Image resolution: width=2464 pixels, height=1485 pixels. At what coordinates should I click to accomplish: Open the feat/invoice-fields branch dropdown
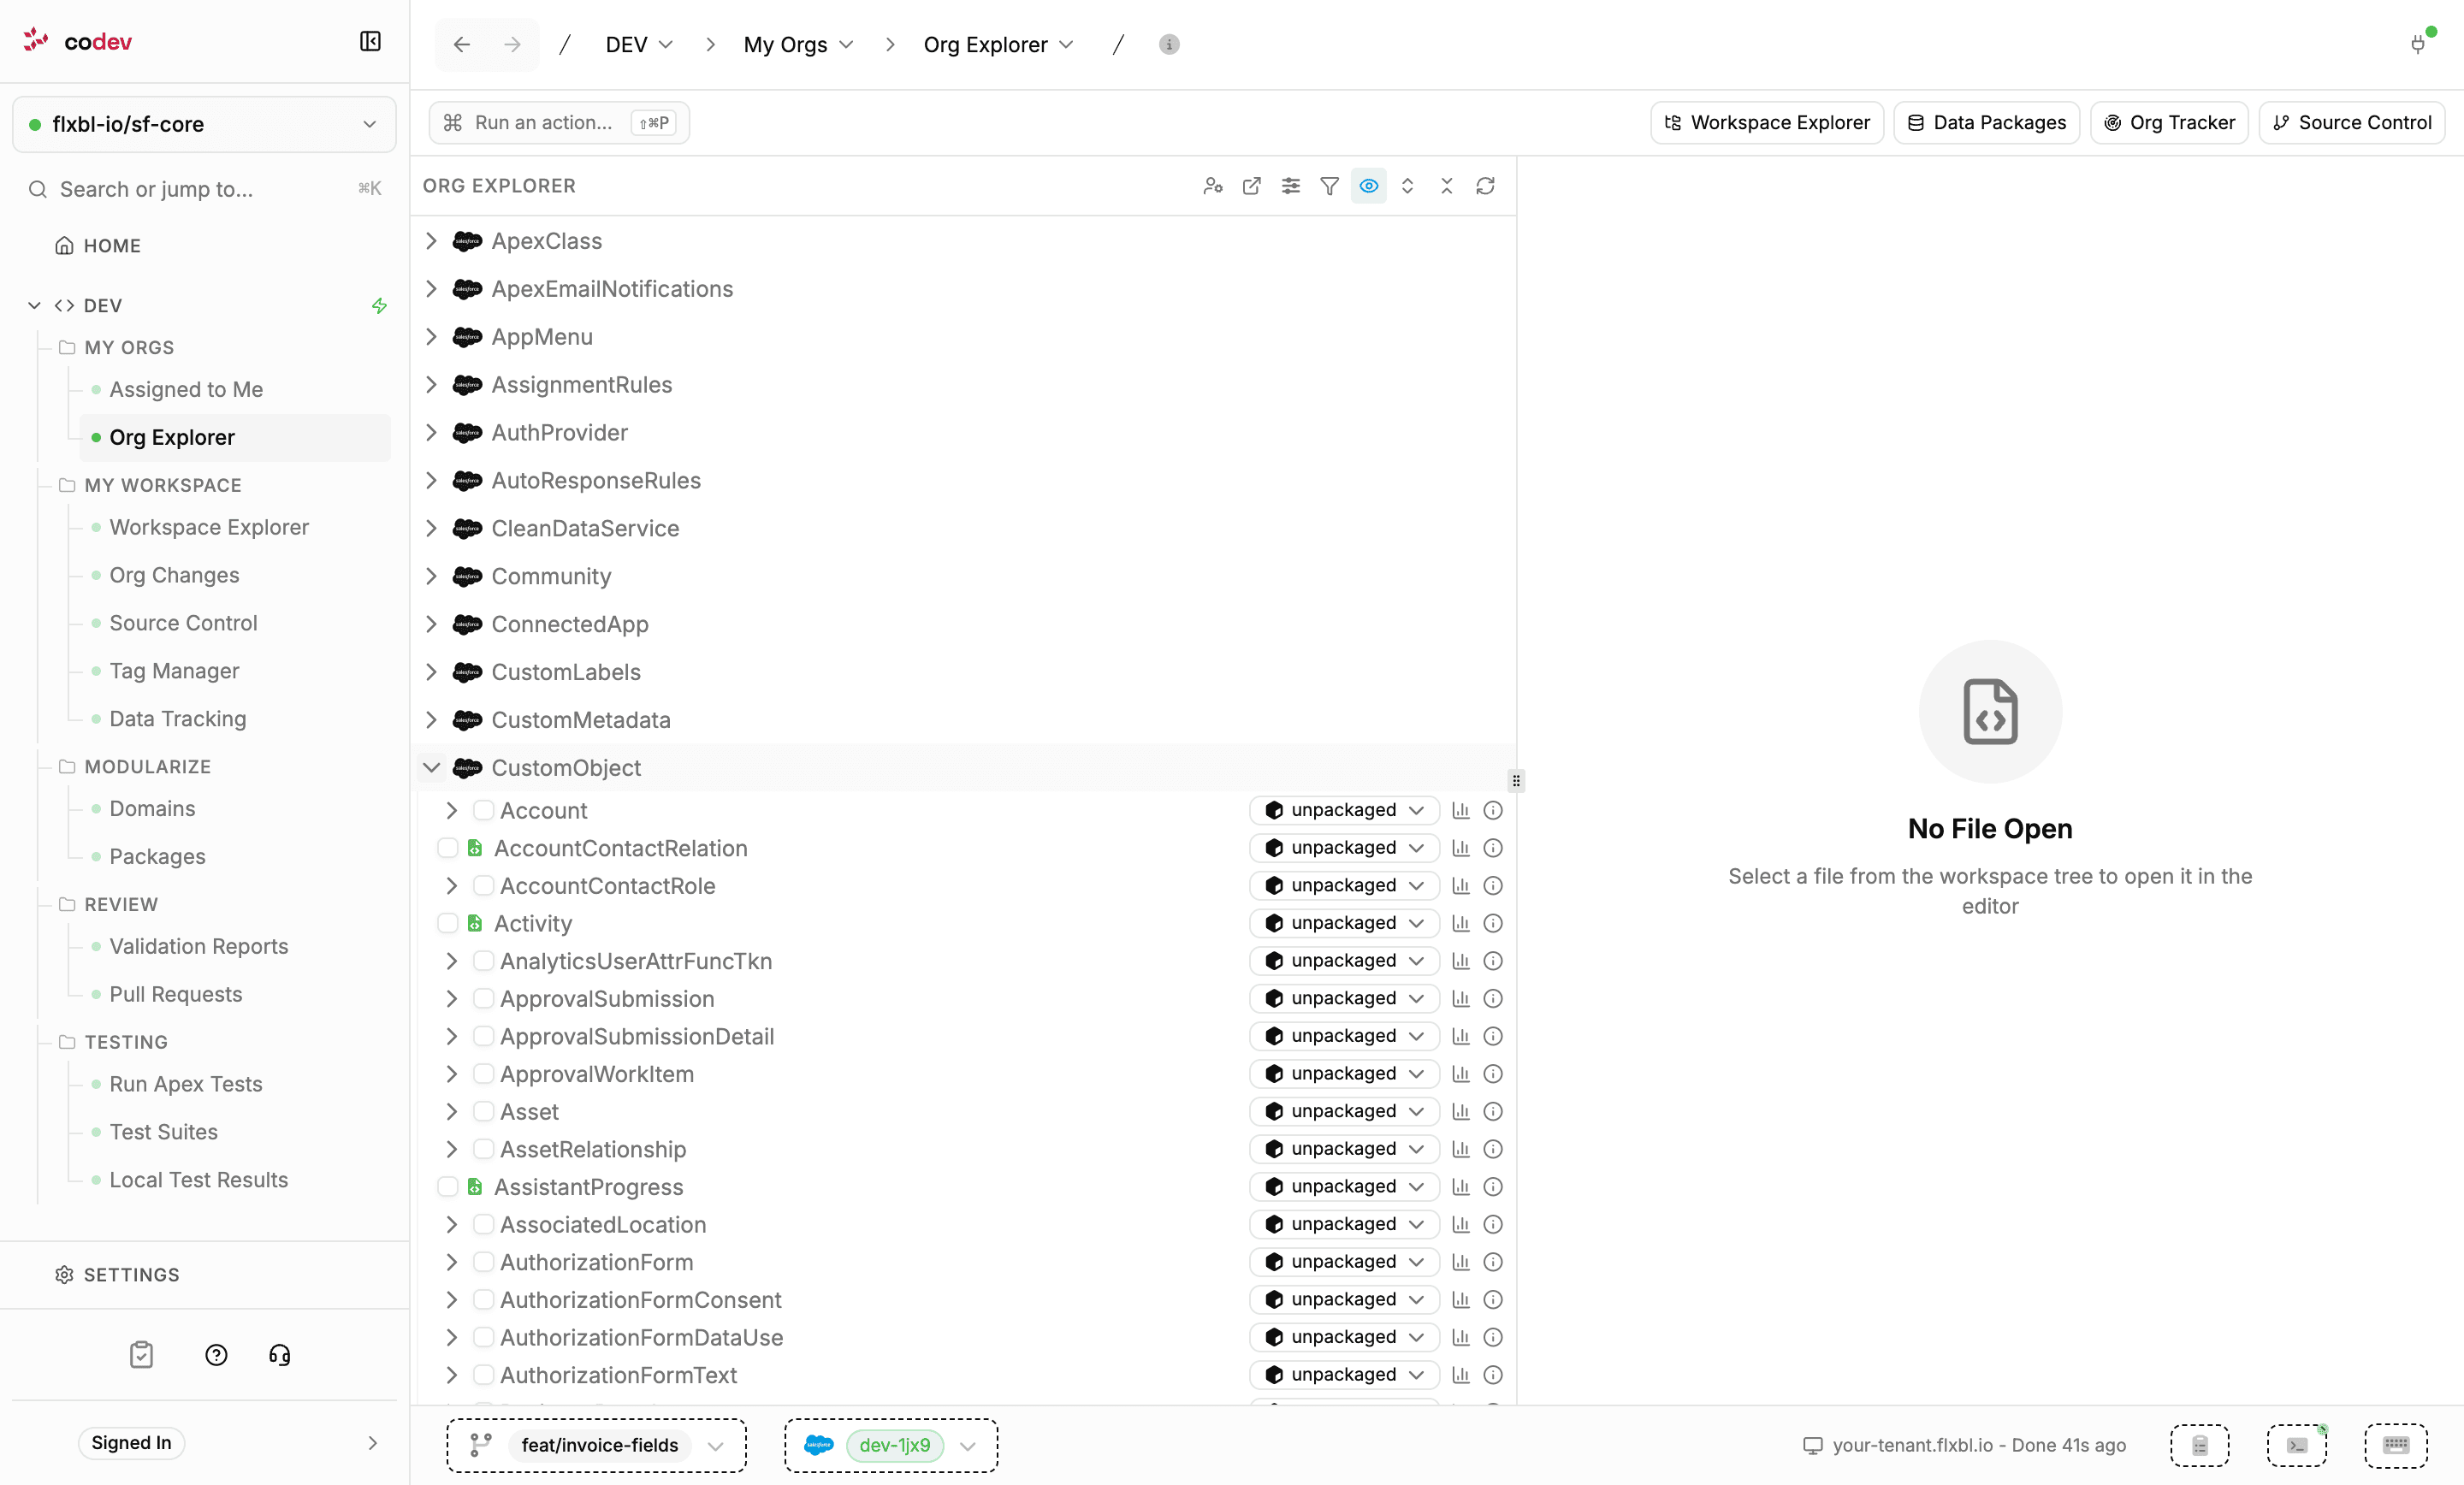(596, 1445)
